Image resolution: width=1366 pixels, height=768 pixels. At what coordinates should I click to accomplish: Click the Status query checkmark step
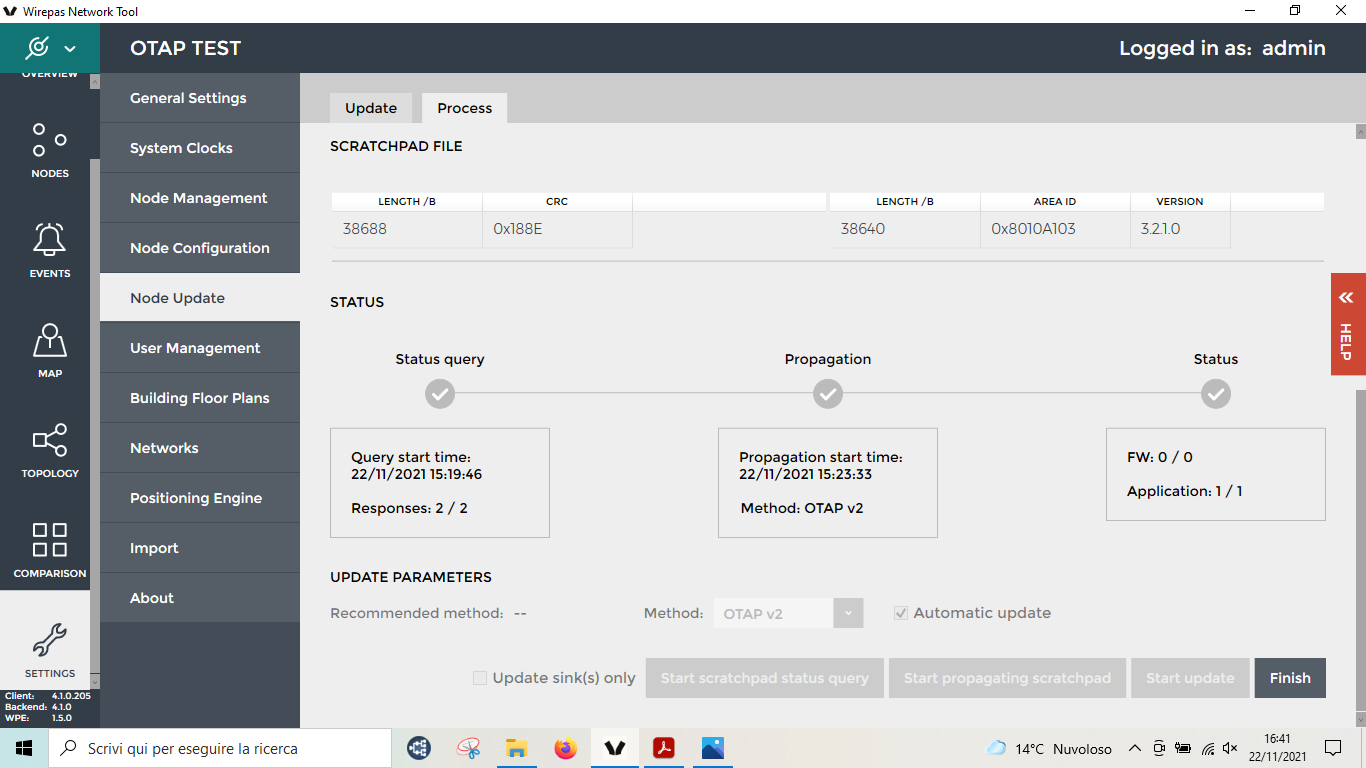coord(440,394)
